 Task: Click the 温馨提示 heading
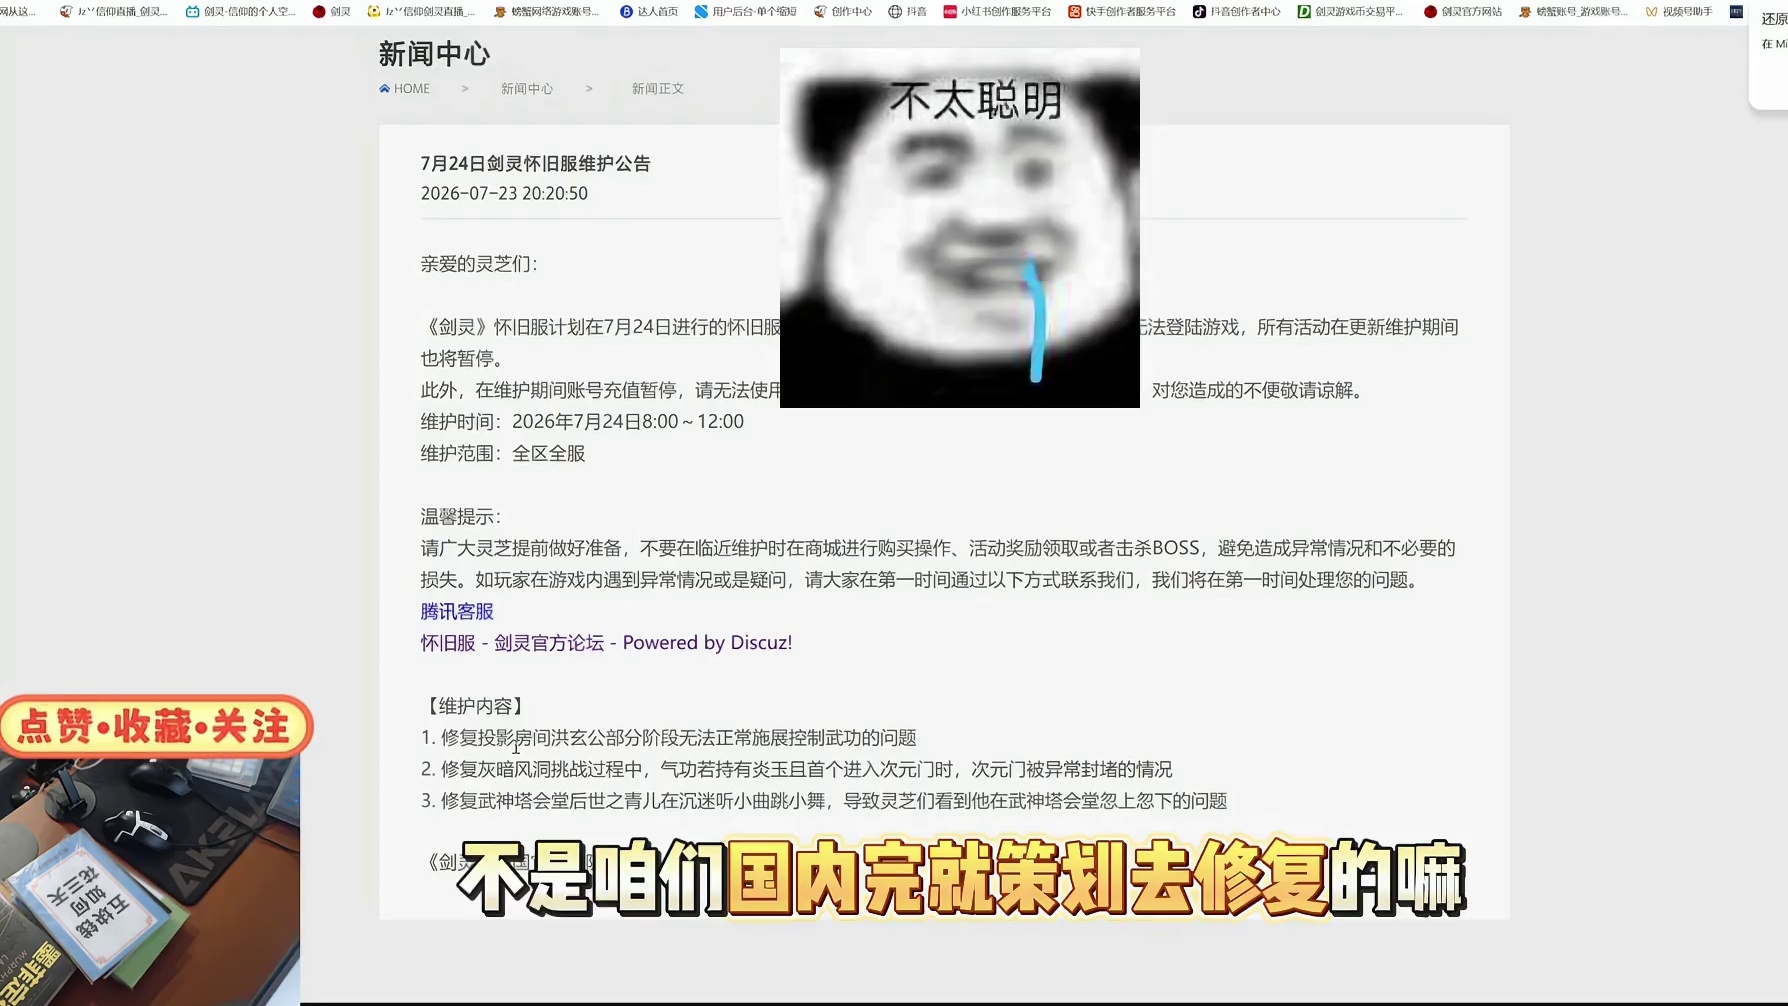461,517
